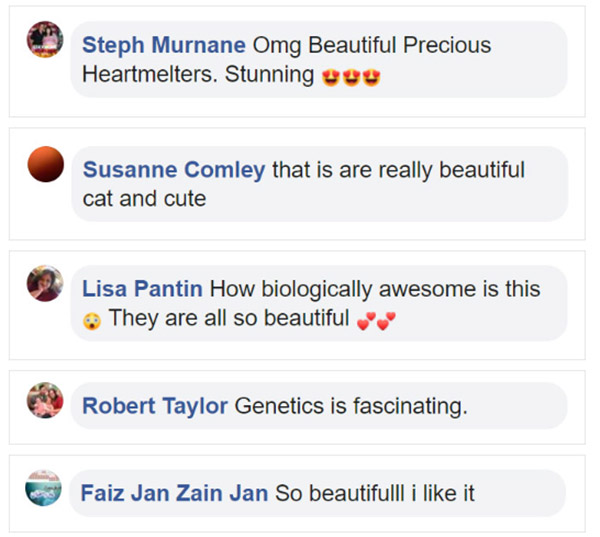Visit Lisa Pantin's profile via name
600x537 pixels.
point(142,289)
